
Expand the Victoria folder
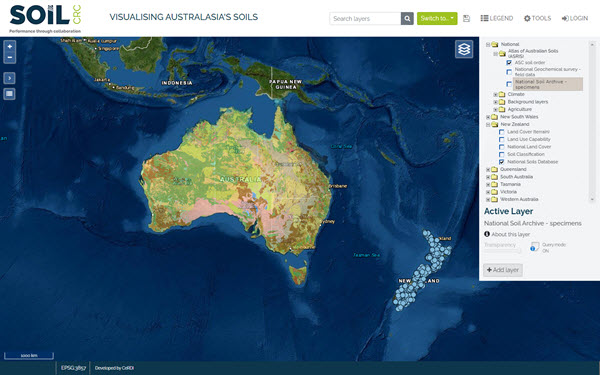(488, 192)
